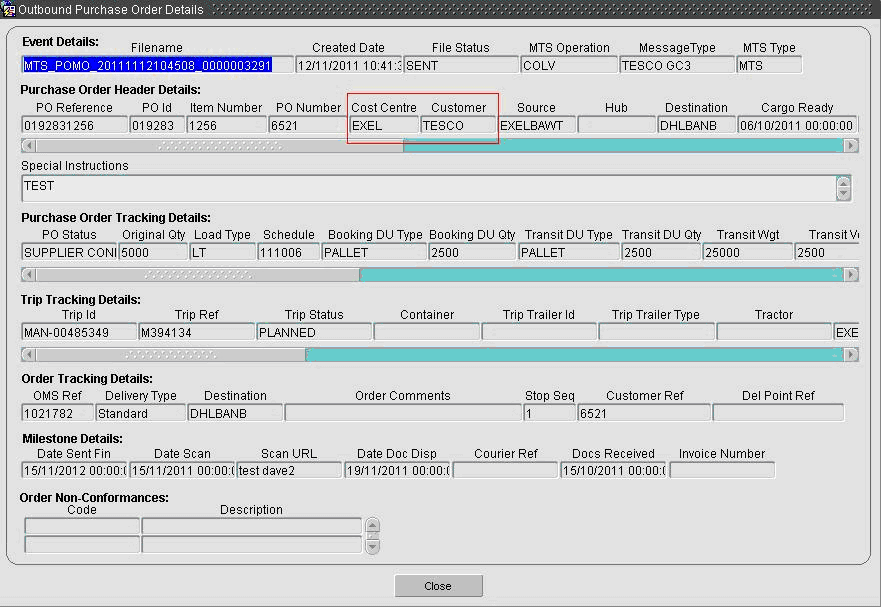The height and width of the screenshot is (607, 881).
Task: Click the Original Qty field 5000
Action: coord(153,252)
